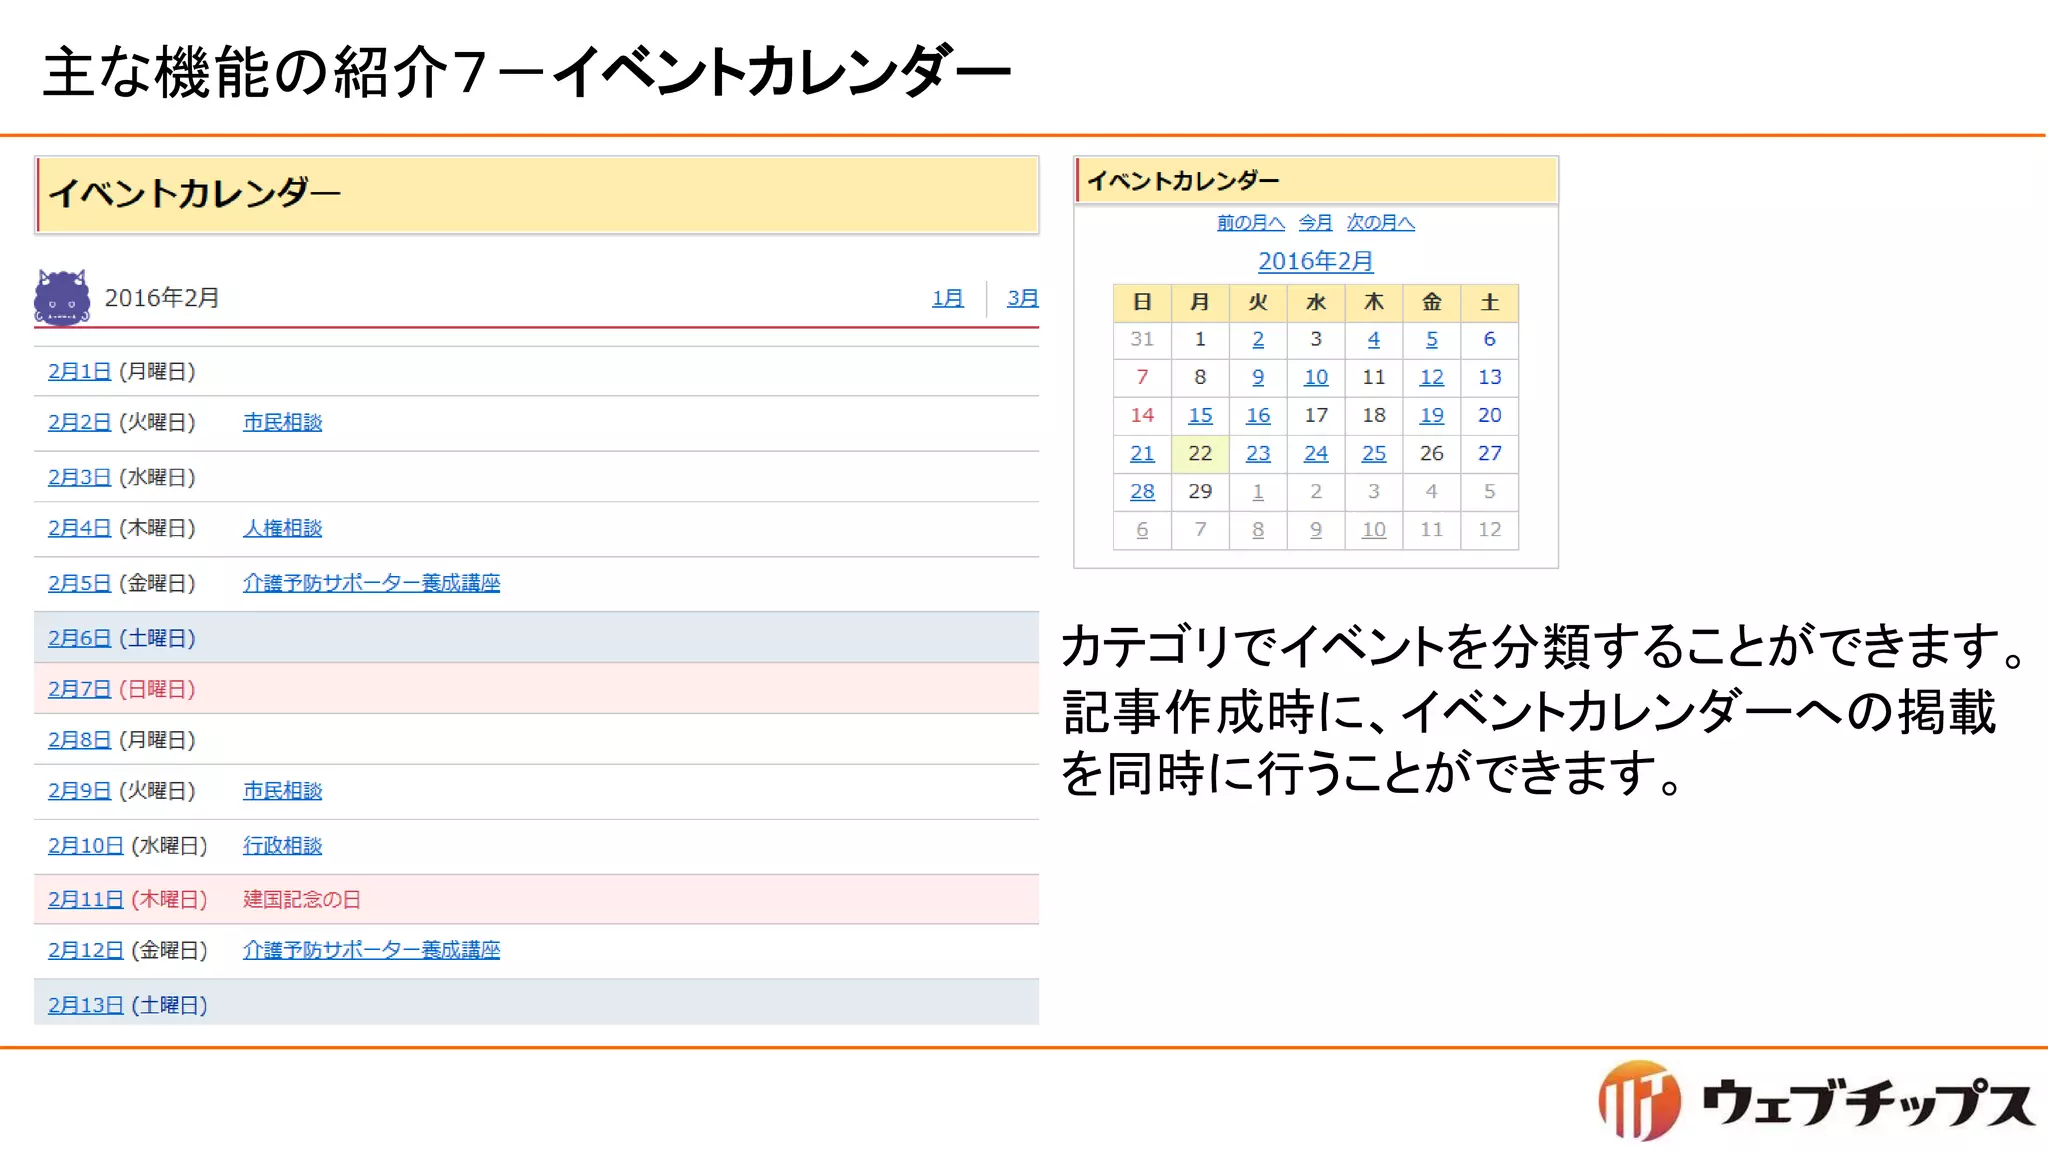The height and width of the screenshot is (1152, 2048).
Task: Click the ウェブチップス logo
Action: (x=1815, y=1101)
